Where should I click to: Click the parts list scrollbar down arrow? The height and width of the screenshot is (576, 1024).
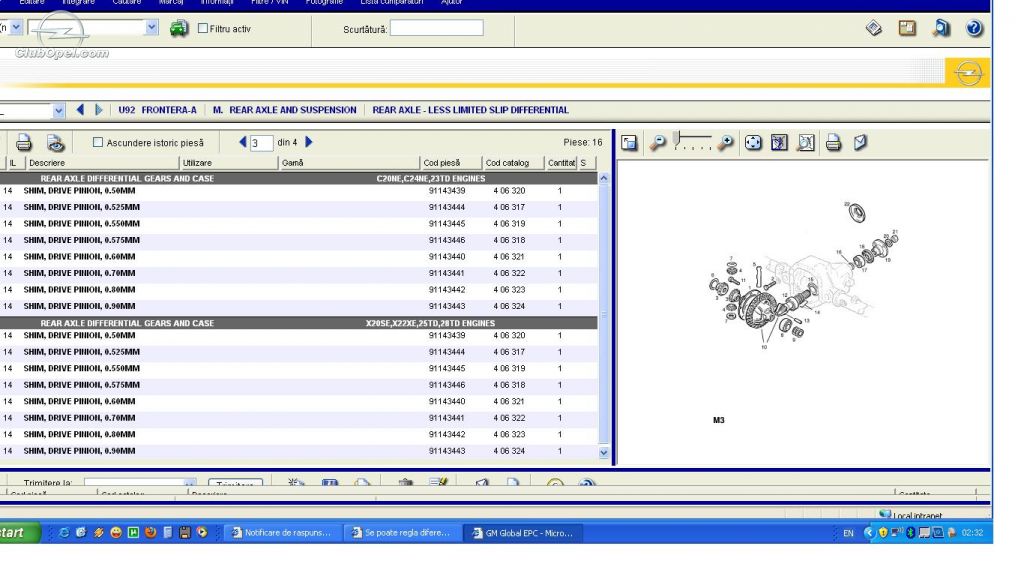[x=603, y=452]
